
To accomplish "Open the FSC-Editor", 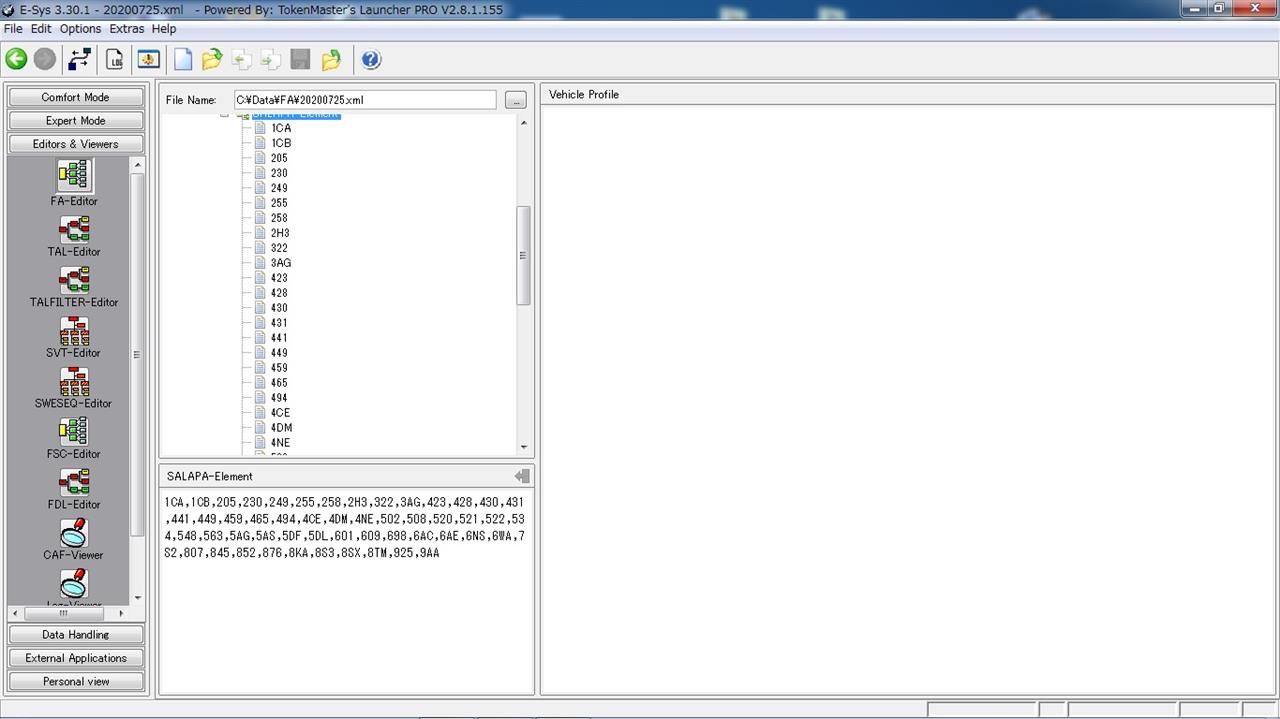I will coord(74,439).
